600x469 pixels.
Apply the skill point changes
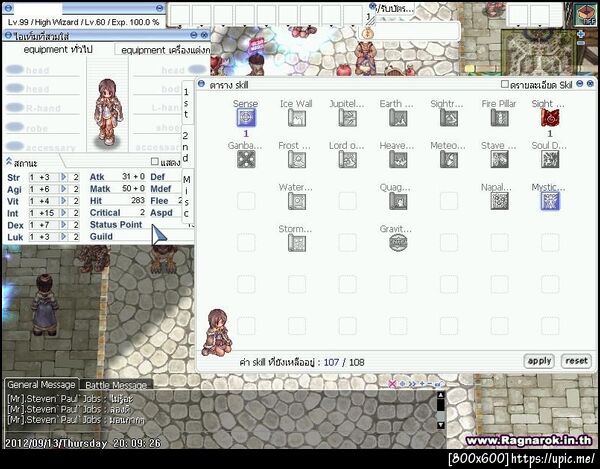pyautogui.click(x=539, y=361)
